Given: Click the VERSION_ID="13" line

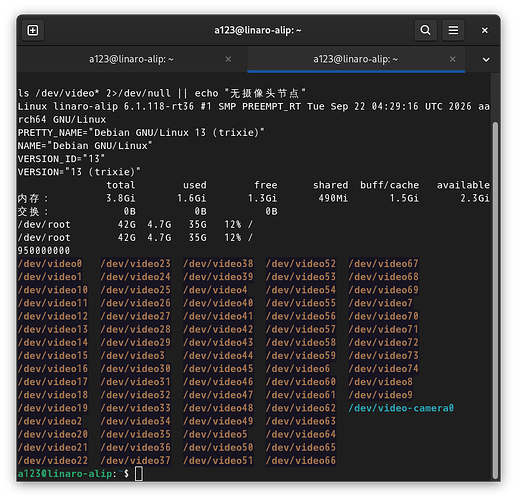Looking at the screenshot, I should coord(61,159).
